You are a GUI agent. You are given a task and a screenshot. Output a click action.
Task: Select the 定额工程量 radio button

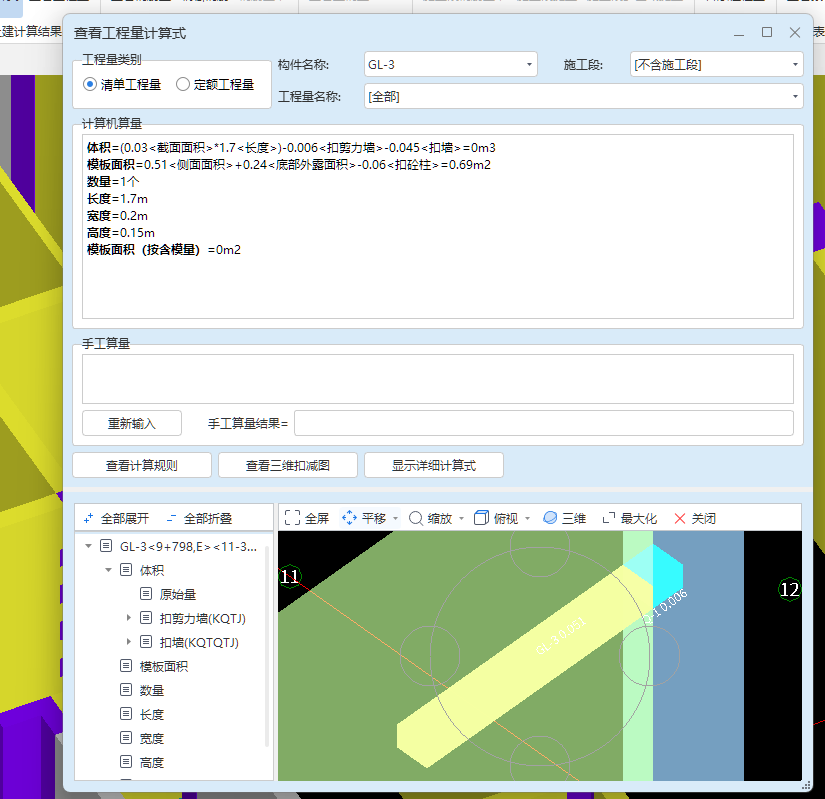pyautogui.click(x=183, y=84)
